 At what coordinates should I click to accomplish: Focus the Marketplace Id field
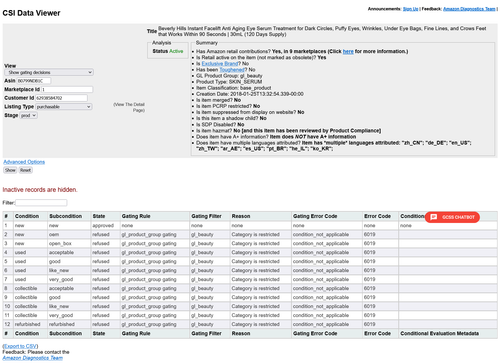pyautogui.click(x=67, y=89)
